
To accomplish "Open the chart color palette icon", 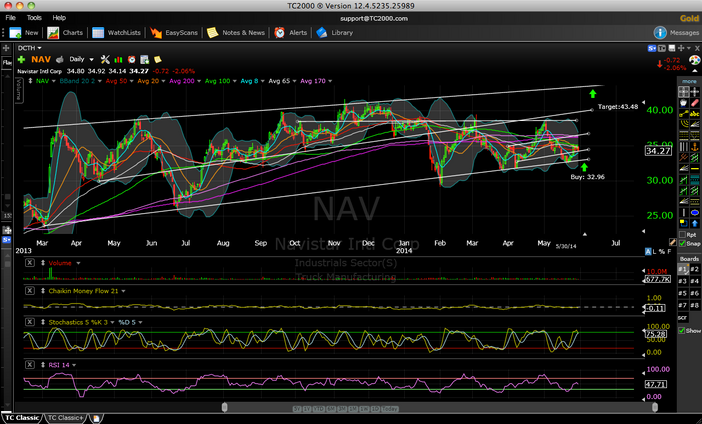I will tap(694, 60).
